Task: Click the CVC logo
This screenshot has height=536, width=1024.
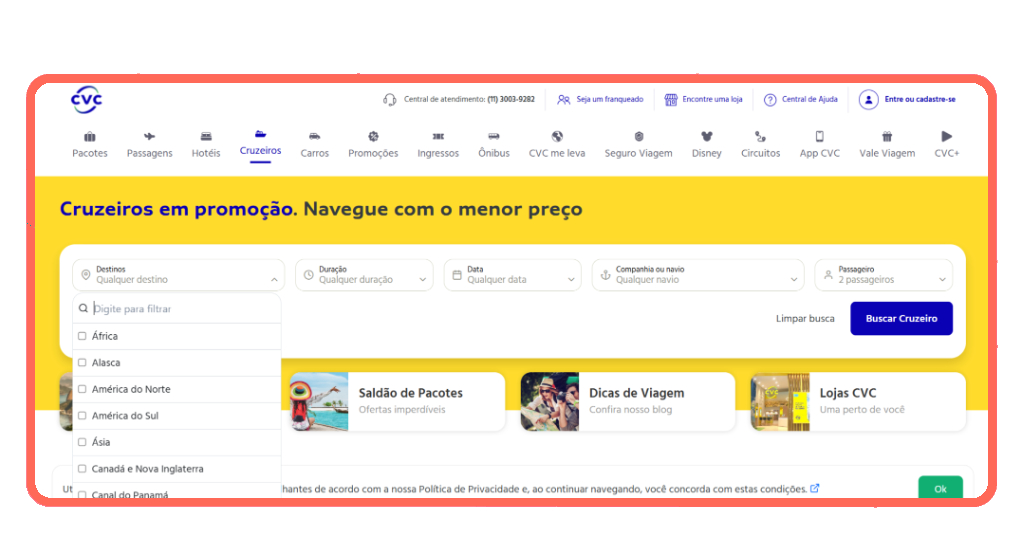Action: pyautogui.click(x=86, y=100)
